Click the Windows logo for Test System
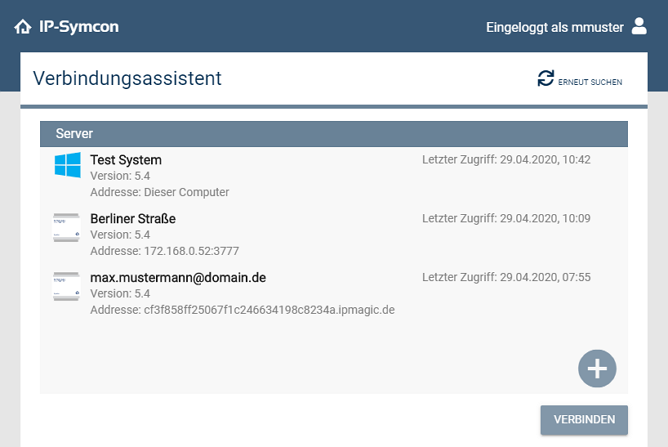Viewport: 668px width, 447px height. [67, 166]
